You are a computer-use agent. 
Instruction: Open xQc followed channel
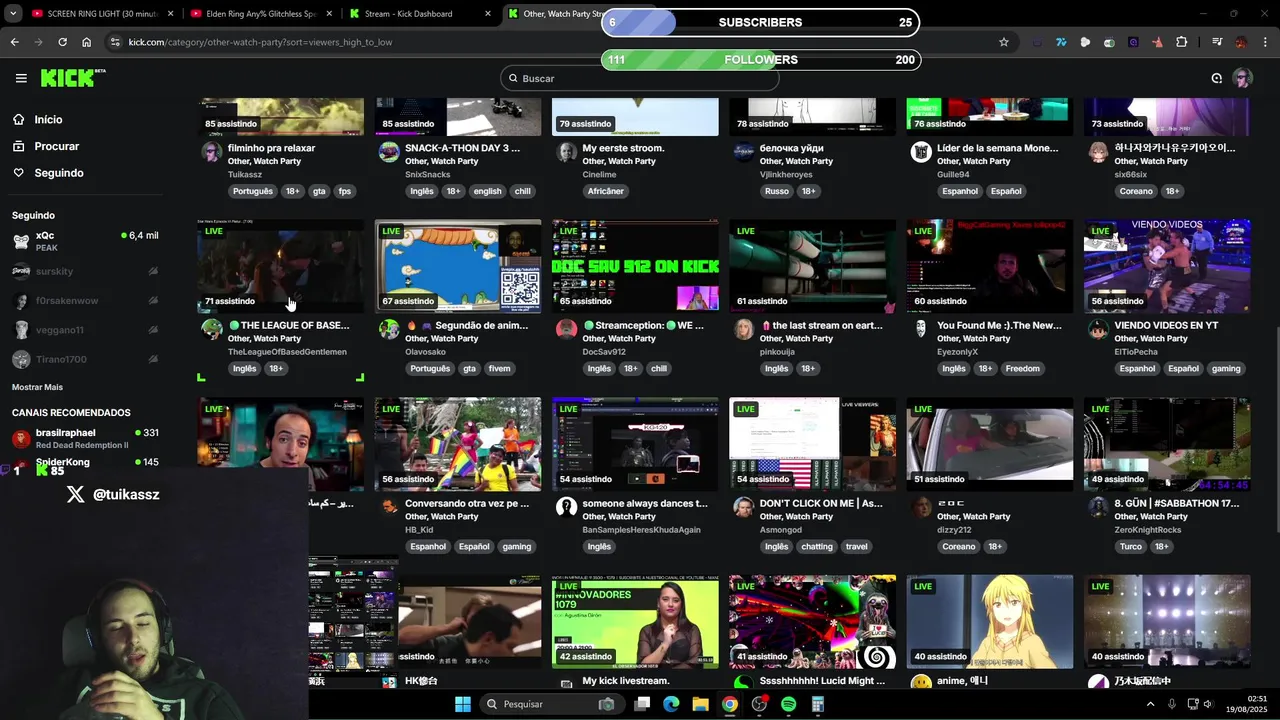click(x=85, y=240)
